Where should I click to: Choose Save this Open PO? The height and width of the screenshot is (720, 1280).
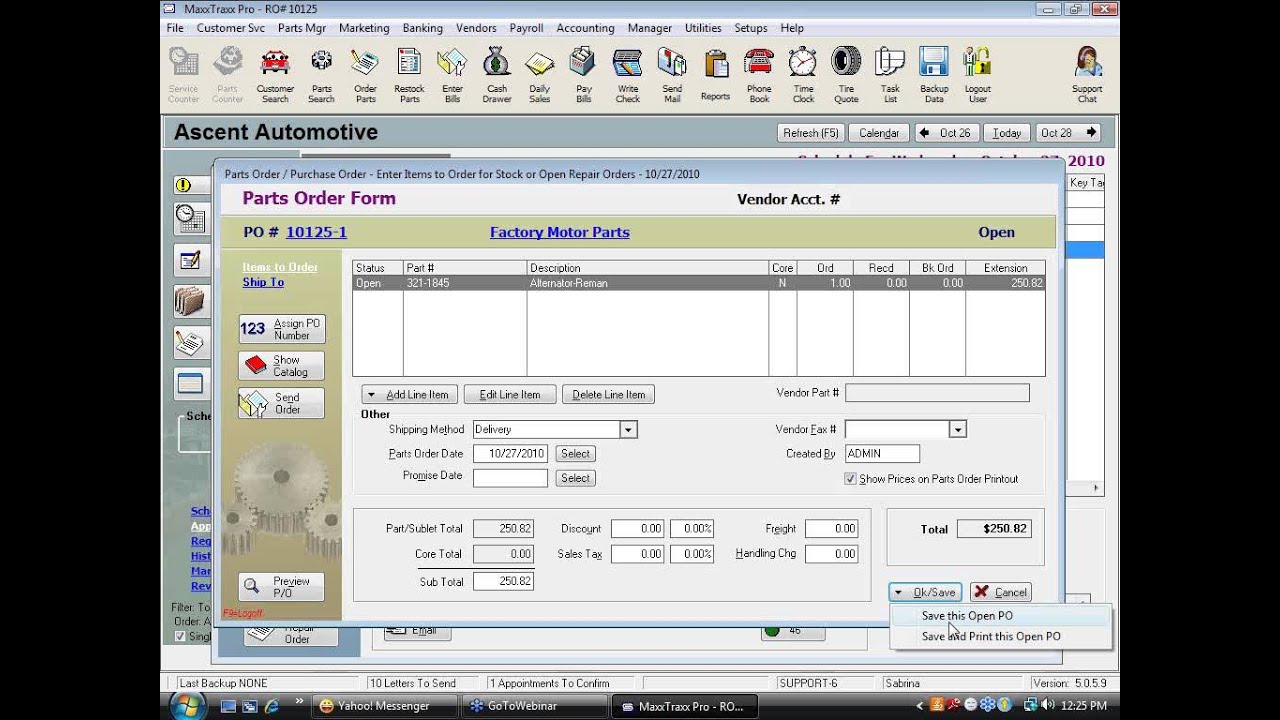(967, 616)
